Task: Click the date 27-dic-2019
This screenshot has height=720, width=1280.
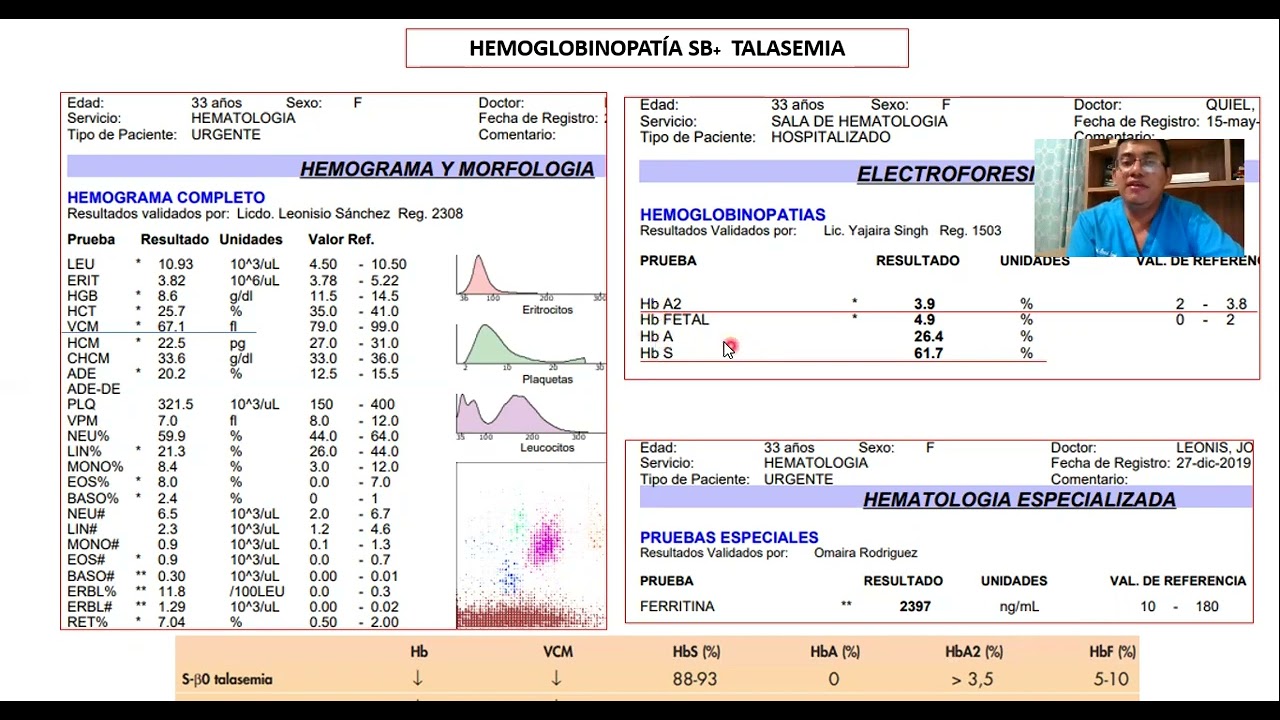Action: coord(1212,464)
